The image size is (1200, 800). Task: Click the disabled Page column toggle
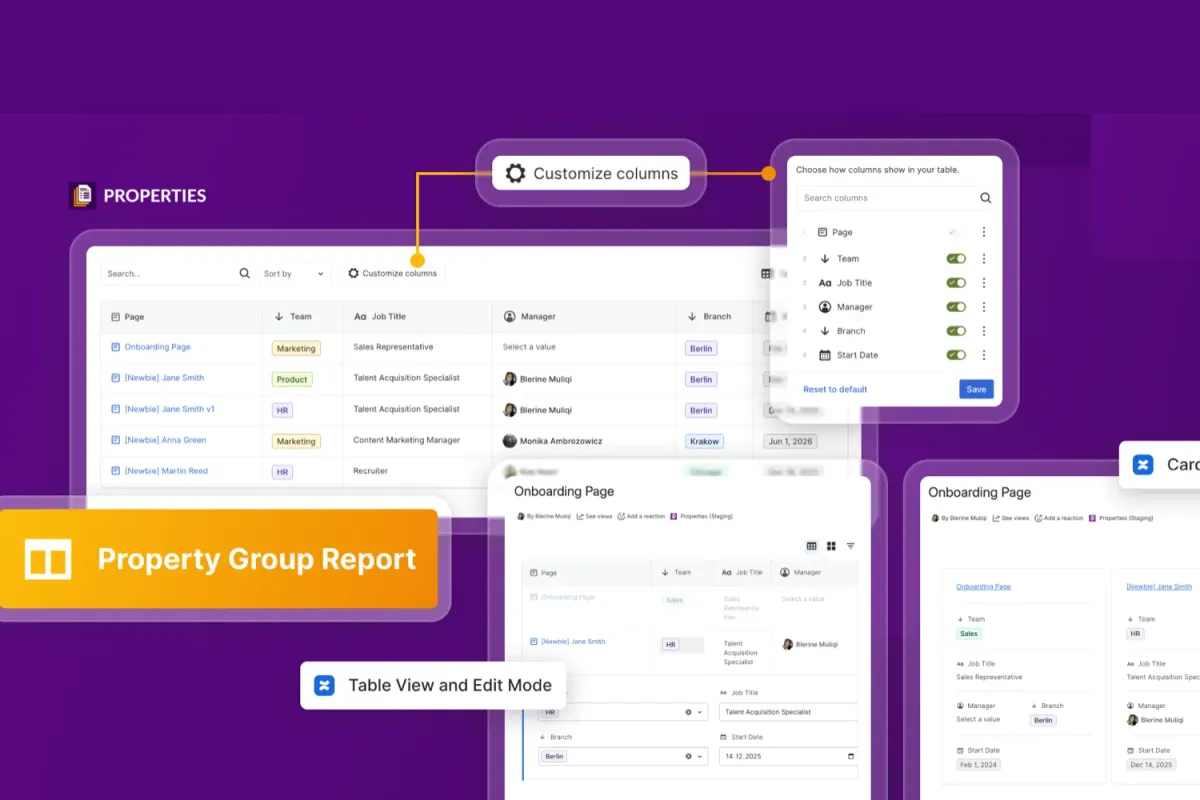click(953, 232)
